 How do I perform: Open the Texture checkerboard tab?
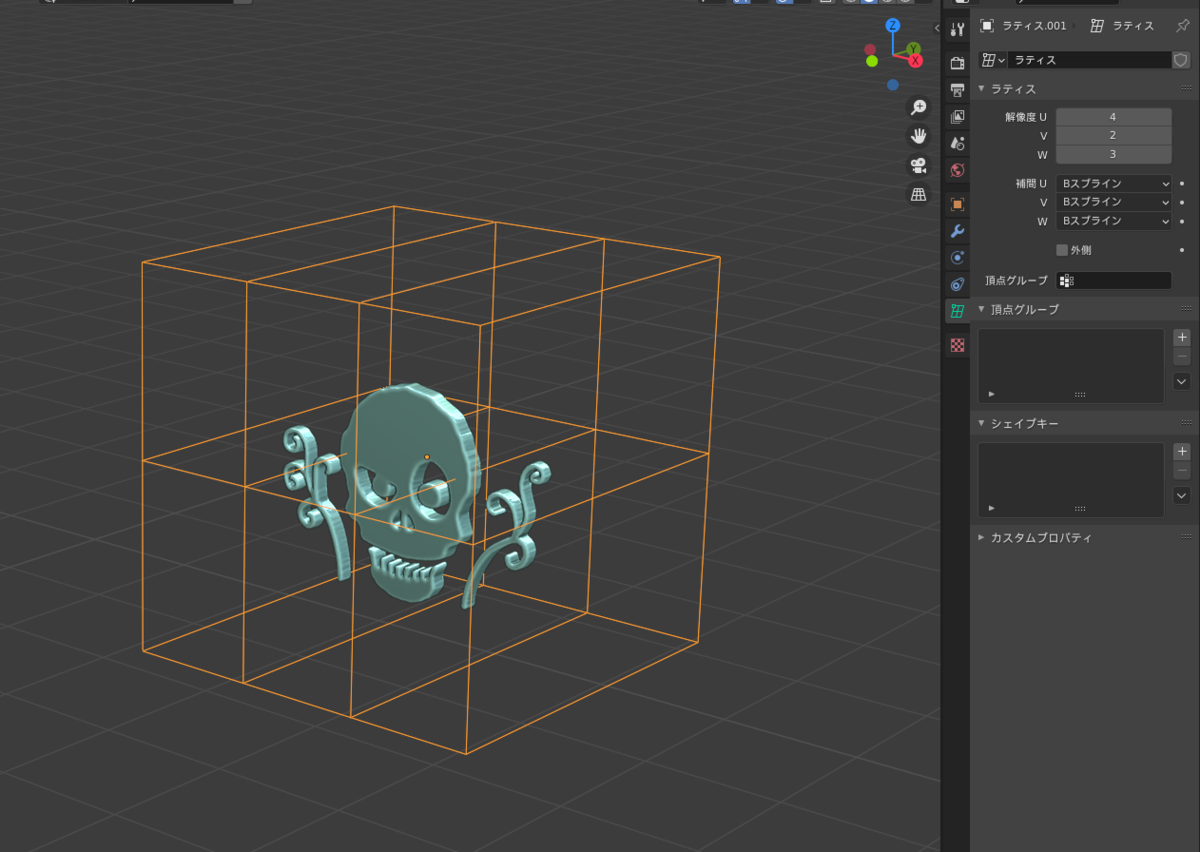(x=957, y=345)
